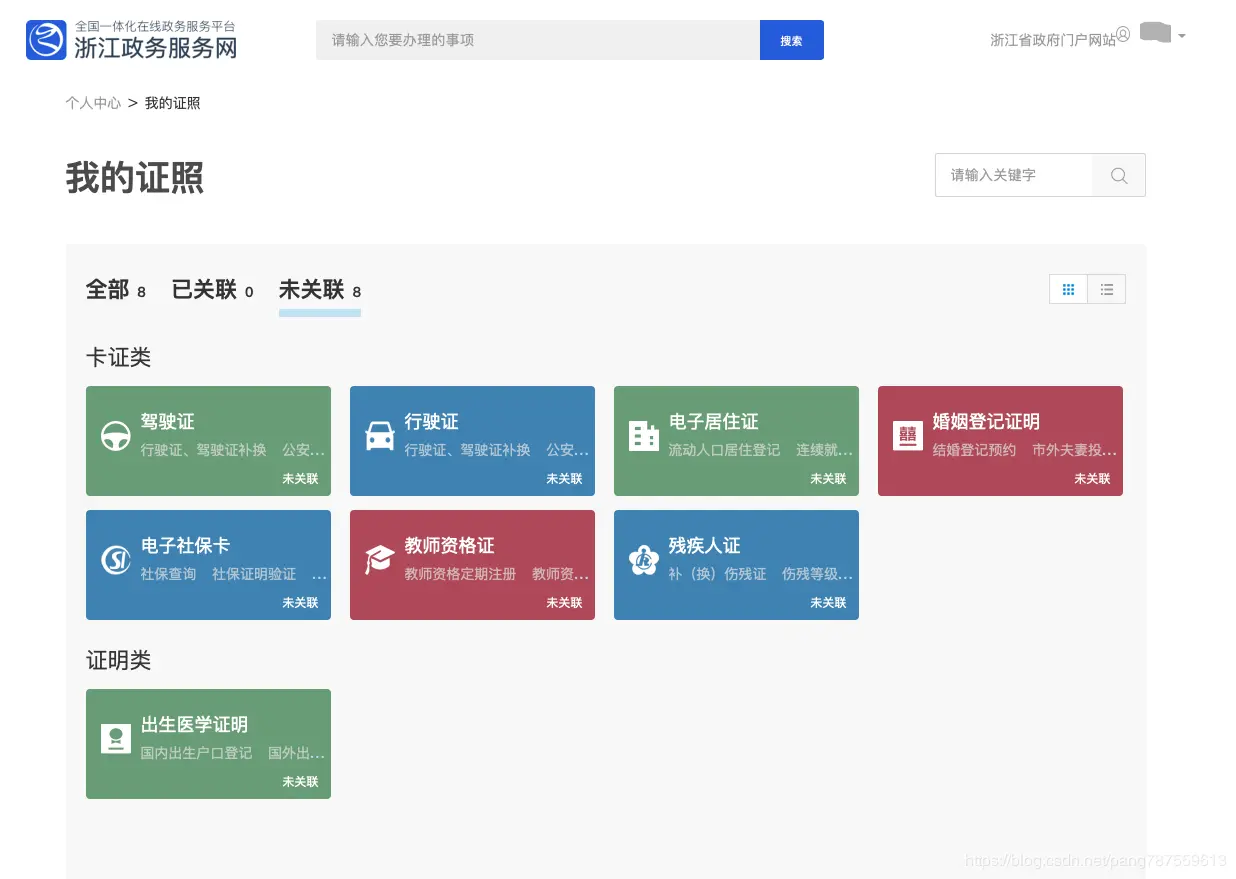Click the flower icon on 残疾人证 card
This screenshot has height=879, width=1236.
click(x=643, y=559)
